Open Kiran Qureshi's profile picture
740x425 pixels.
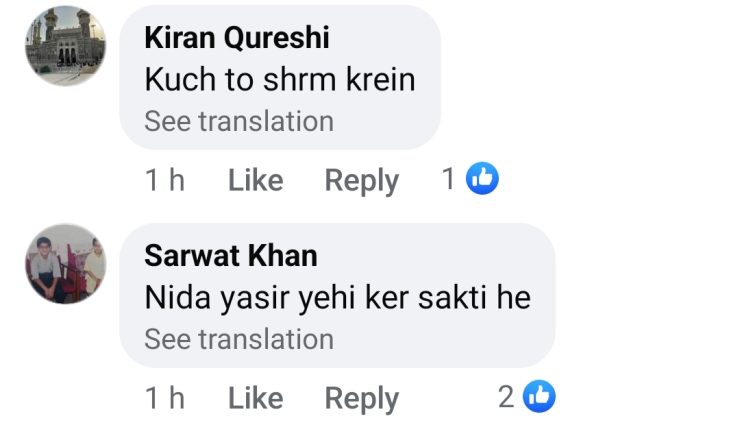(65, 45)
